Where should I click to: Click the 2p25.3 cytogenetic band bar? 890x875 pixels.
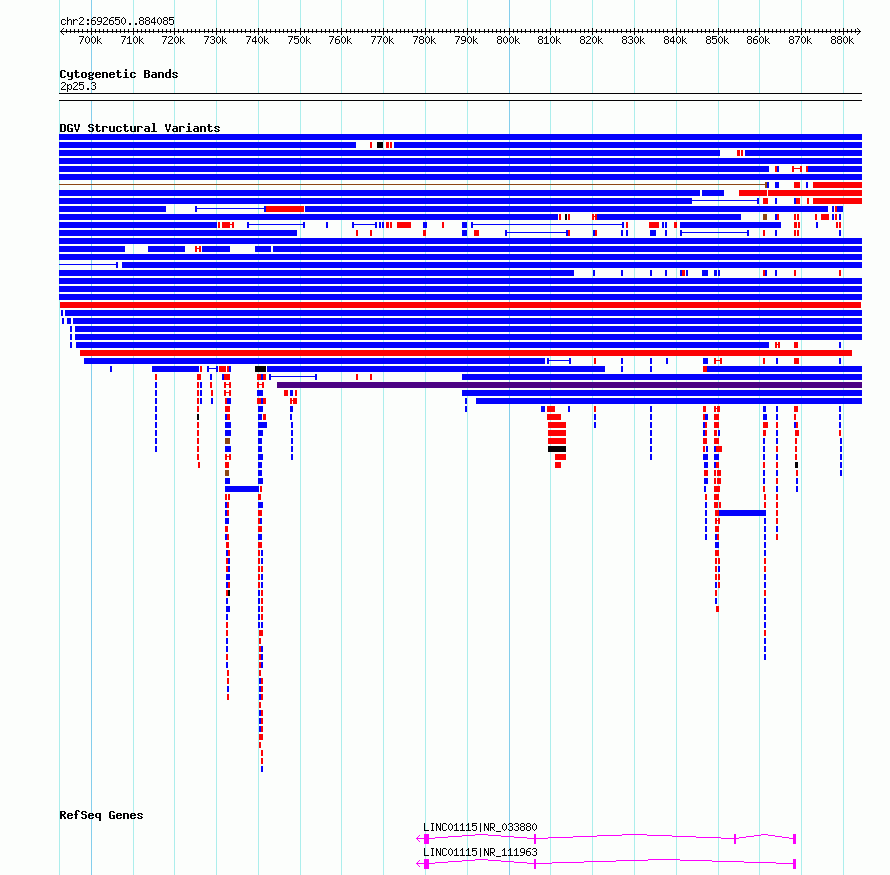tap(460, 97)
